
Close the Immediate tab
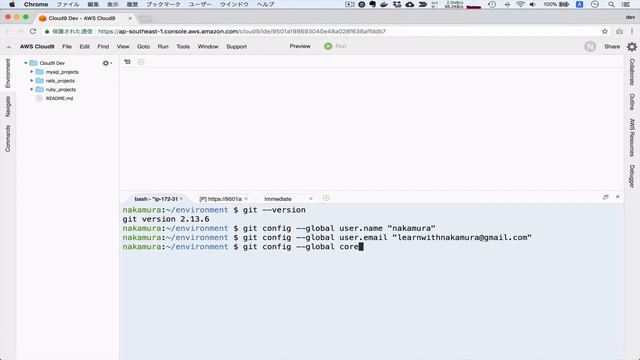pos(311,198)
